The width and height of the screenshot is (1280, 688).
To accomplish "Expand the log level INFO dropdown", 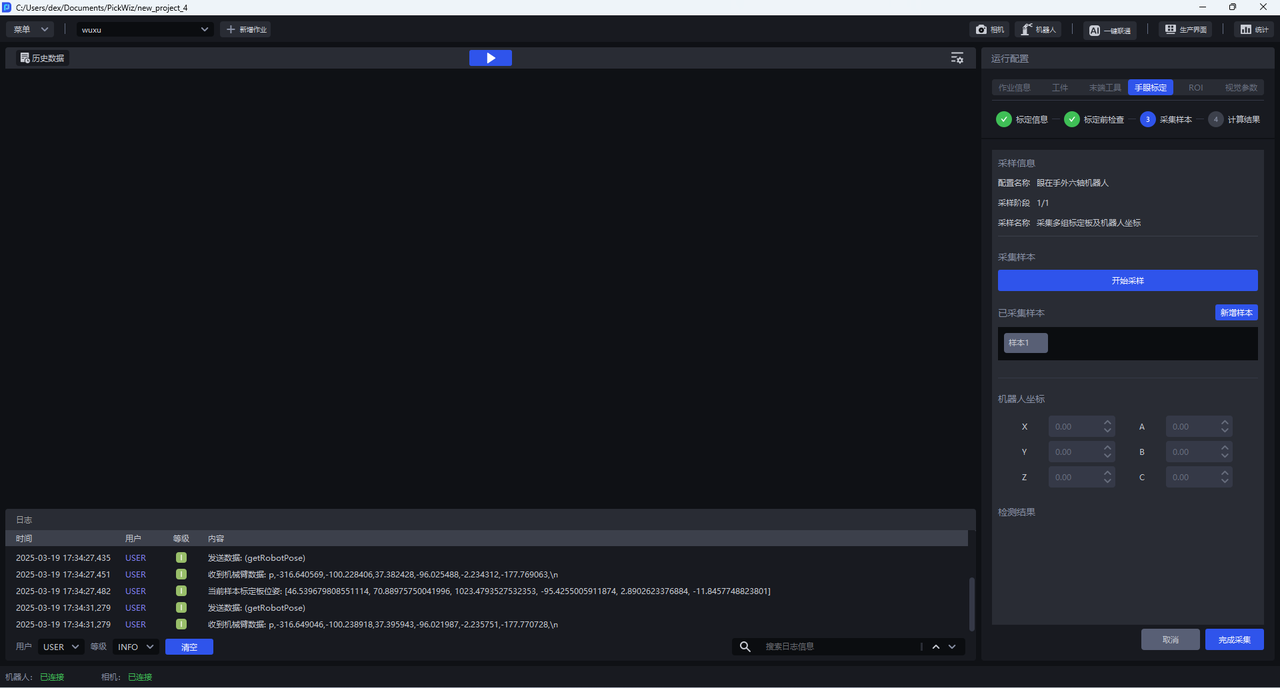I will tap(135, 647).
